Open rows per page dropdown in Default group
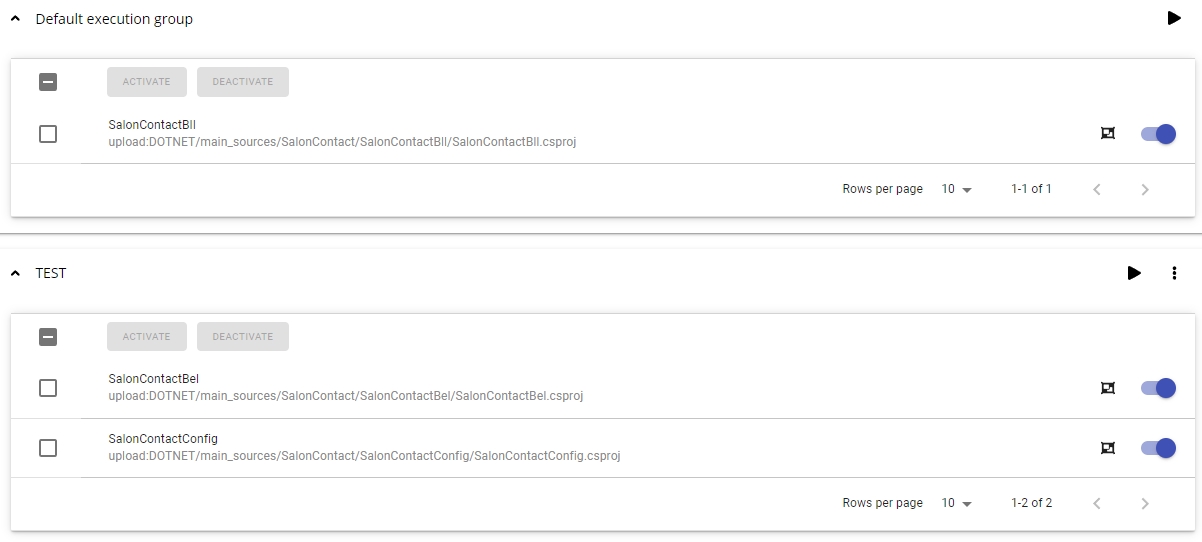This screenshot has width=1202, height=542. [x=957, y=189]
